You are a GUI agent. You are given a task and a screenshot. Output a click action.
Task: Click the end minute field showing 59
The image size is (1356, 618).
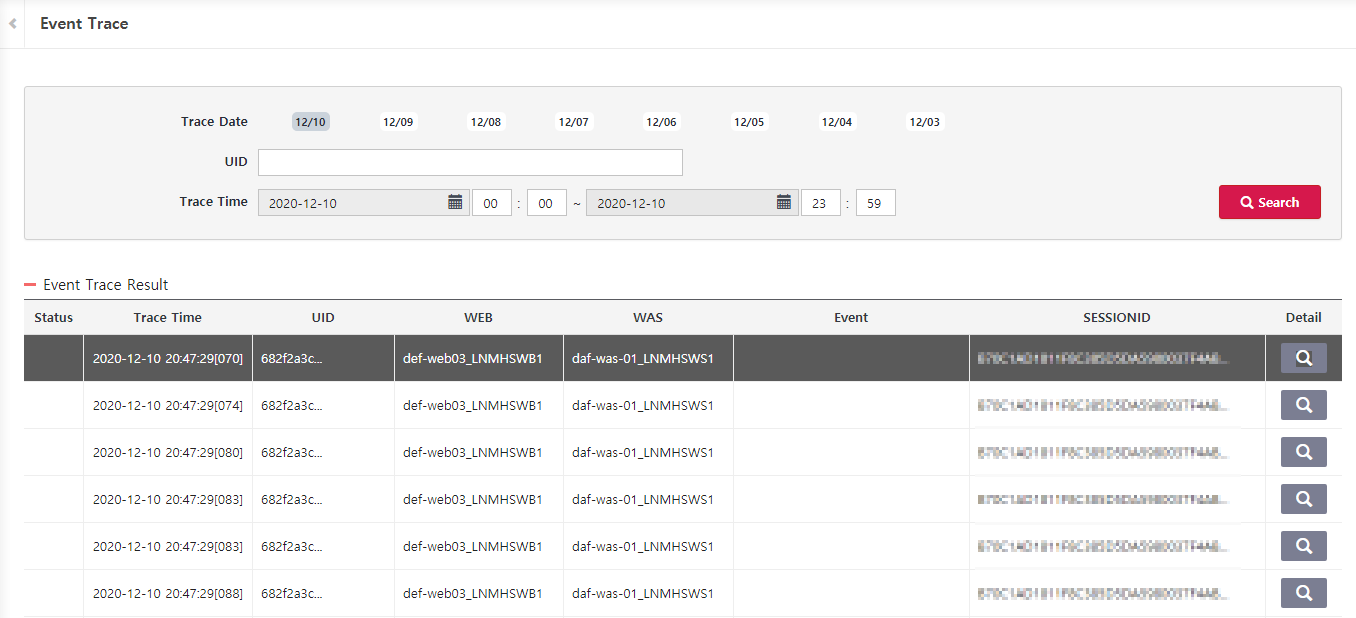click(875, 203)
